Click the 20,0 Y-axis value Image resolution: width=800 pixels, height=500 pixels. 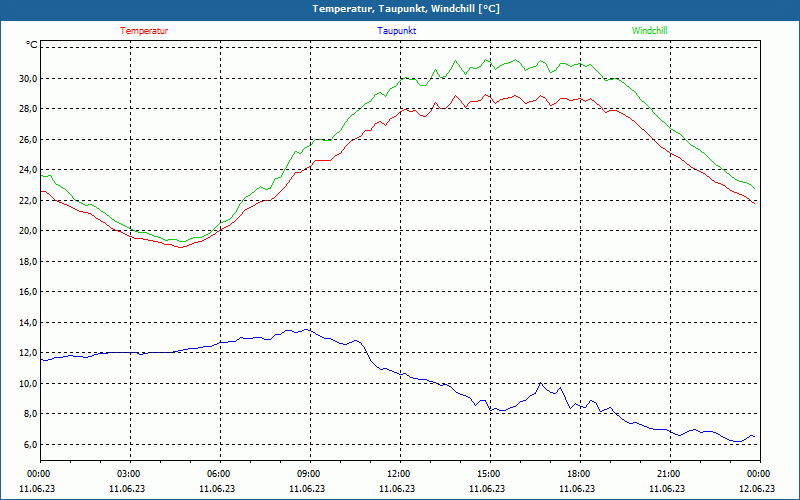pyautogui.click(x=28, y=231)
